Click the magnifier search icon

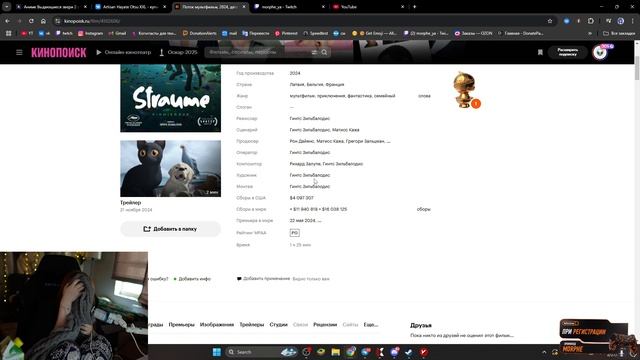click(324, 52)
